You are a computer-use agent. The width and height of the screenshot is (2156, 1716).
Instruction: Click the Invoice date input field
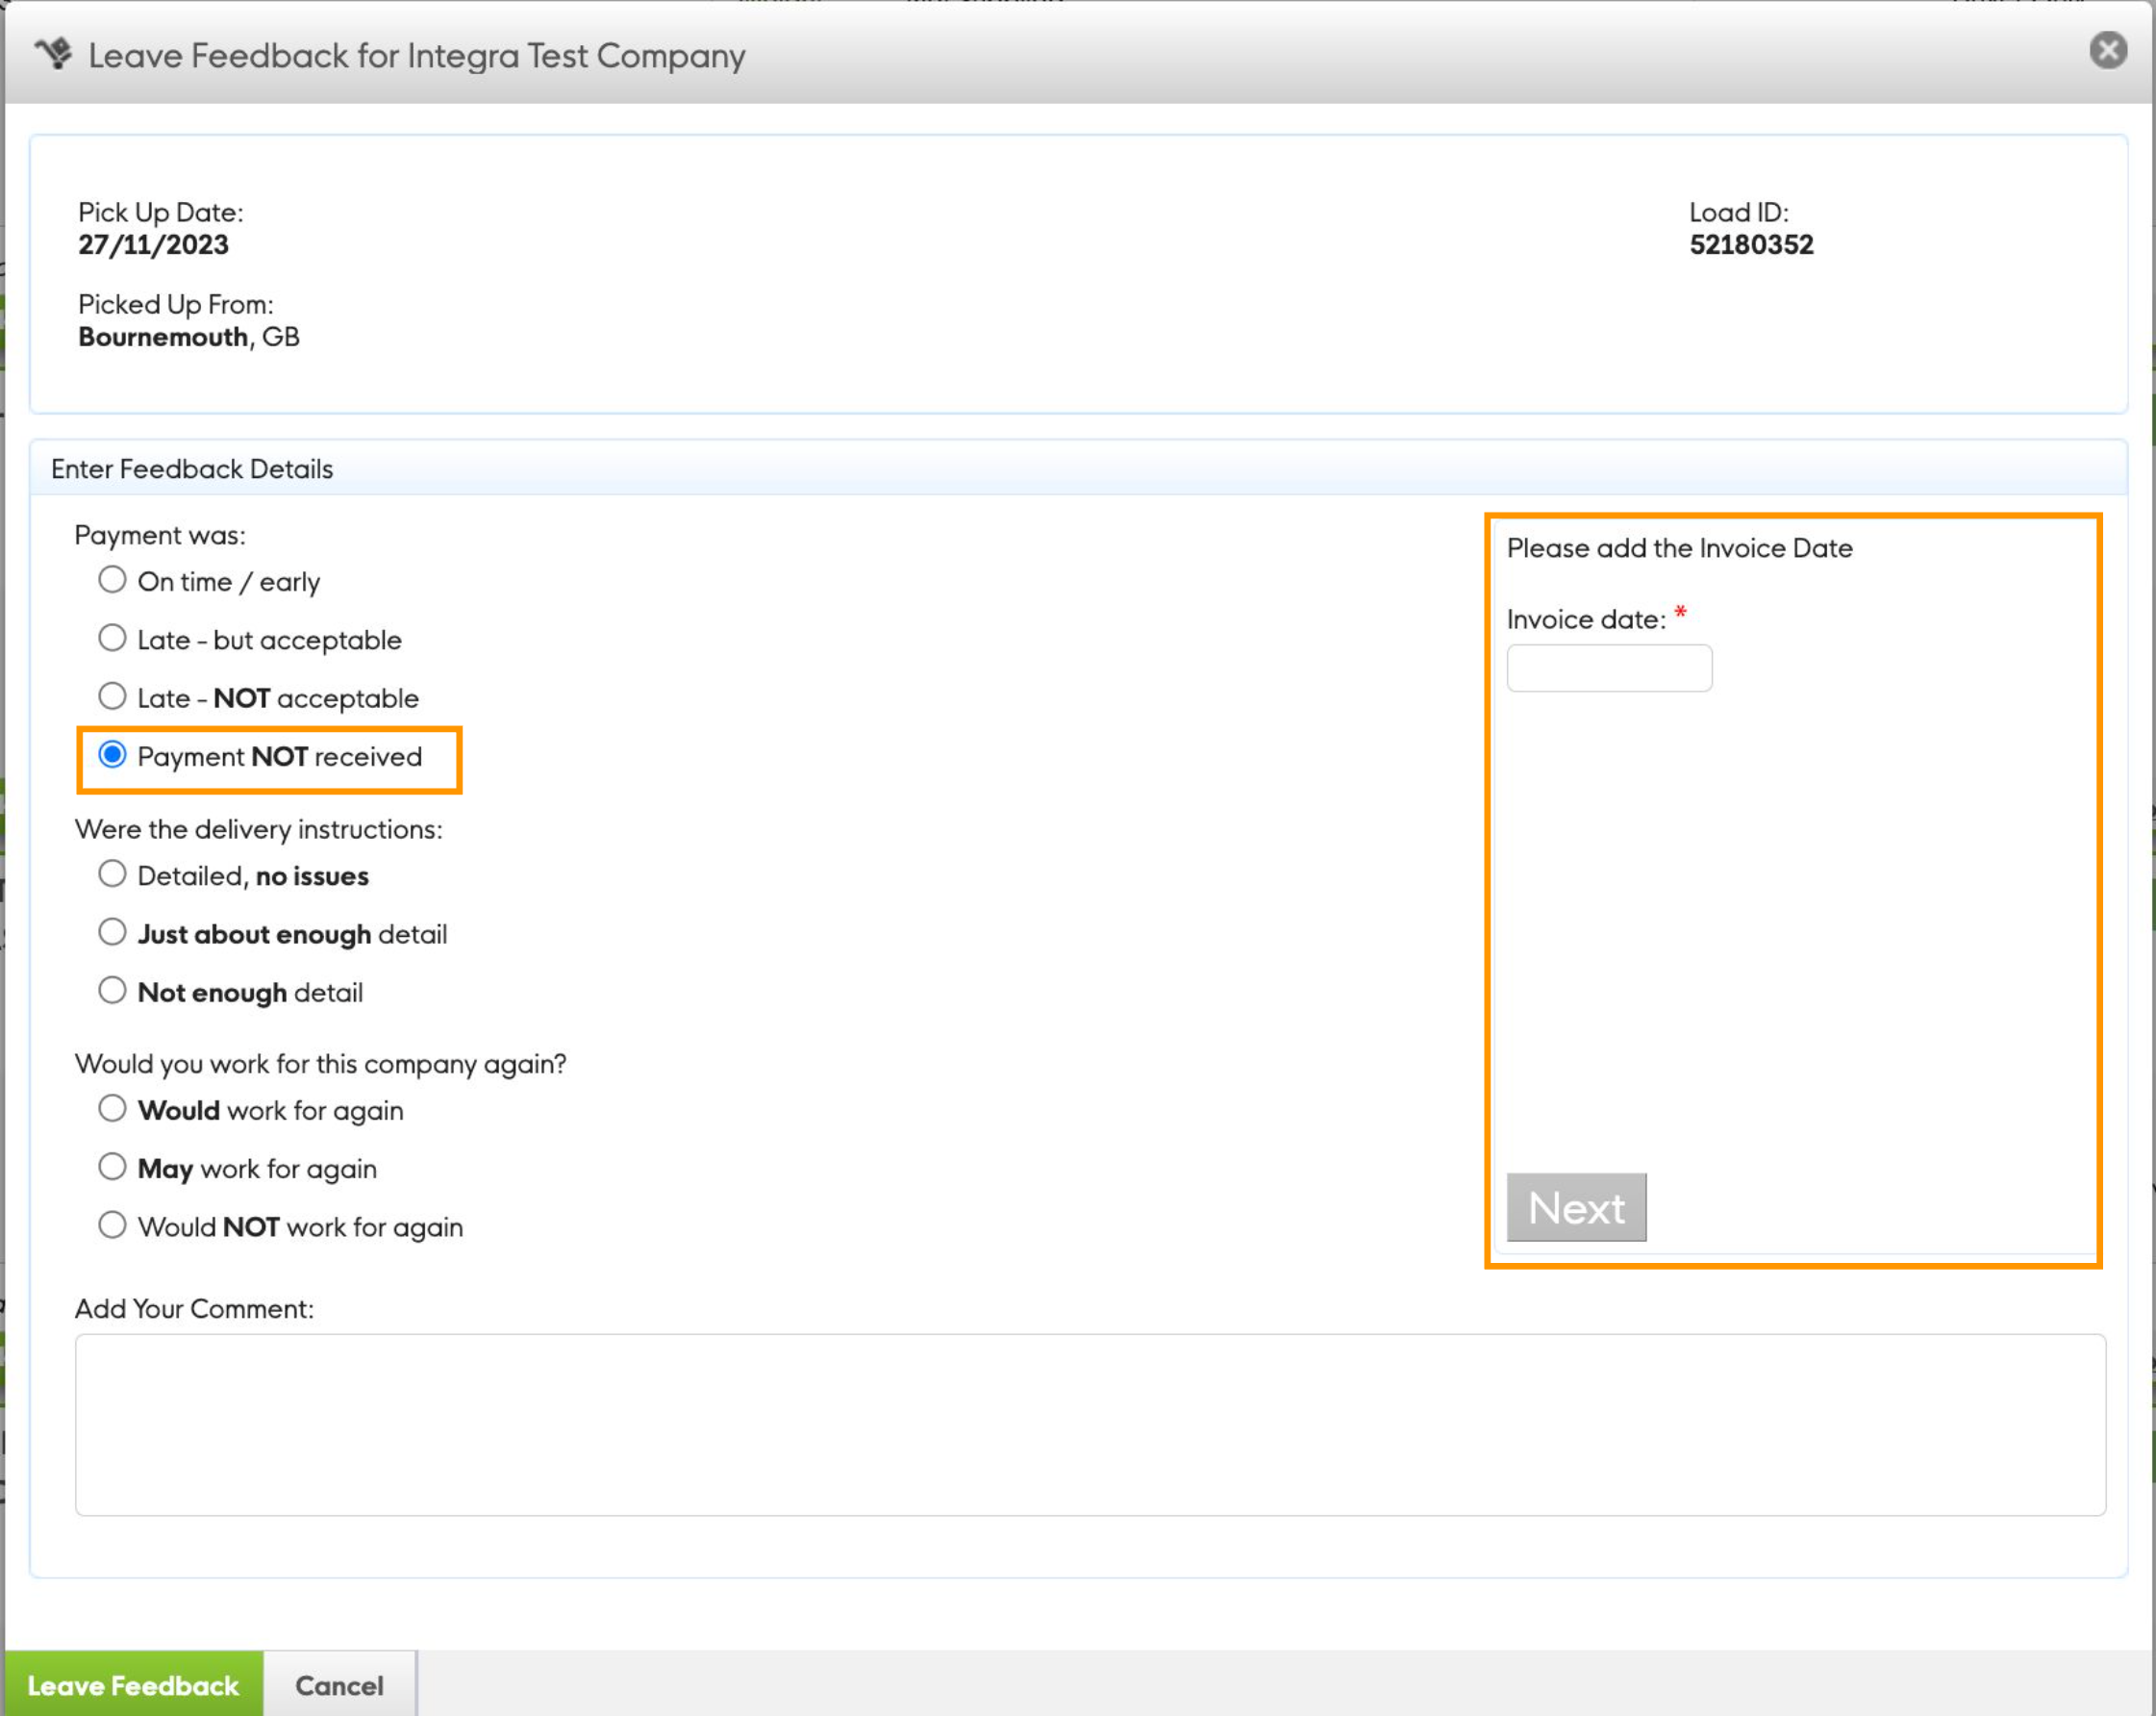coord(1608,668)
